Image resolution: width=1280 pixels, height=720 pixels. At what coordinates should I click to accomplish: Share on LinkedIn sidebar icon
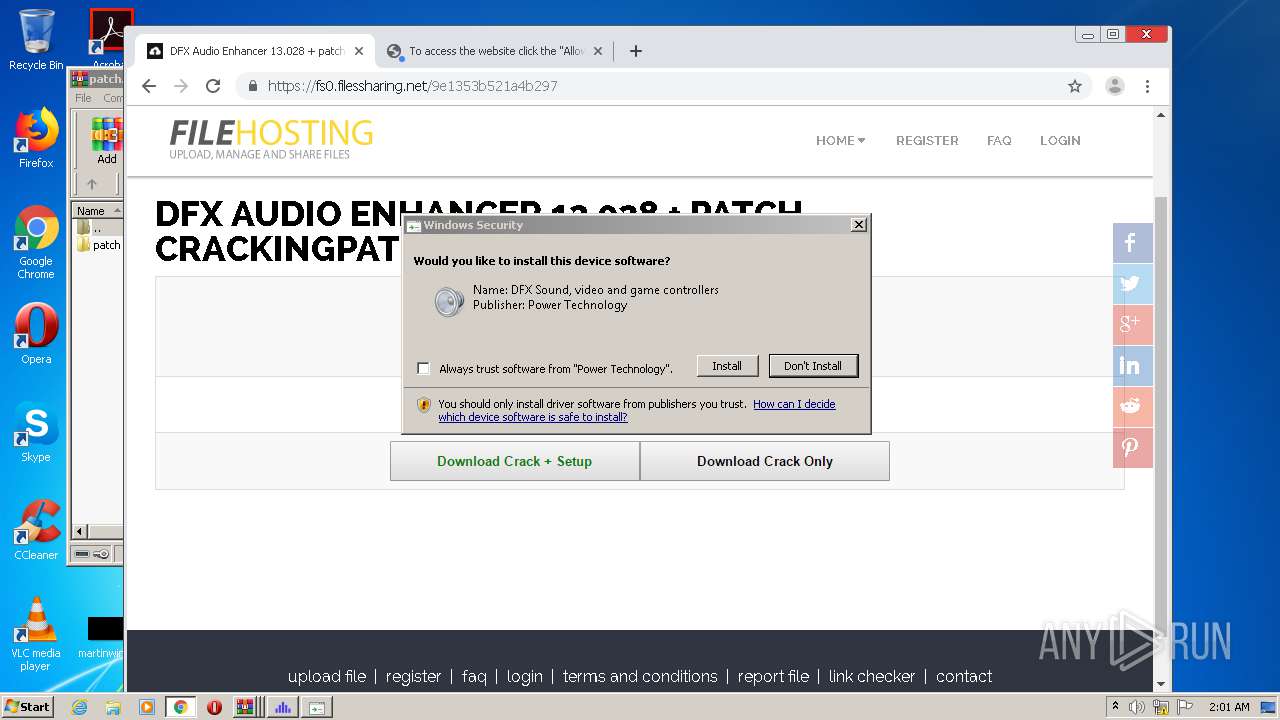click(1133, 366)
